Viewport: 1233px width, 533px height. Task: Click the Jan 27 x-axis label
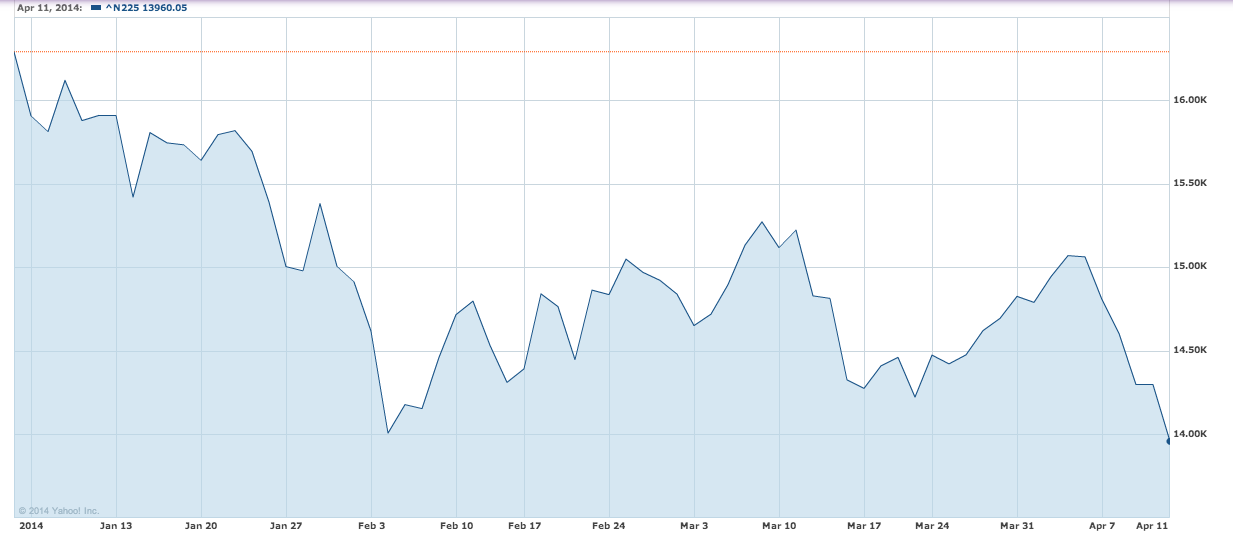pyautogui.click(x=286, y=525)
